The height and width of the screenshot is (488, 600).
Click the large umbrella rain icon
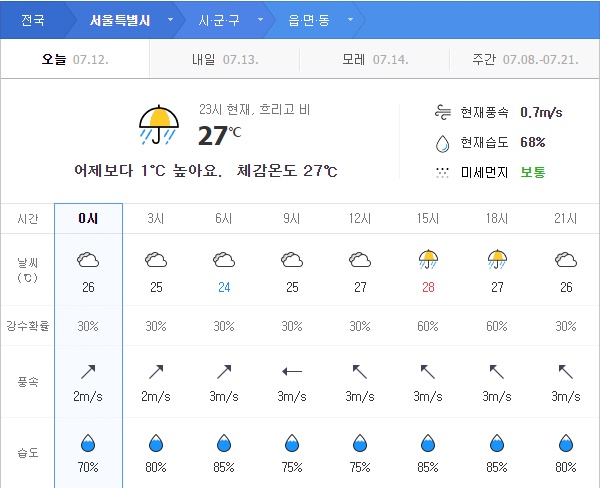tap(159, 125)
